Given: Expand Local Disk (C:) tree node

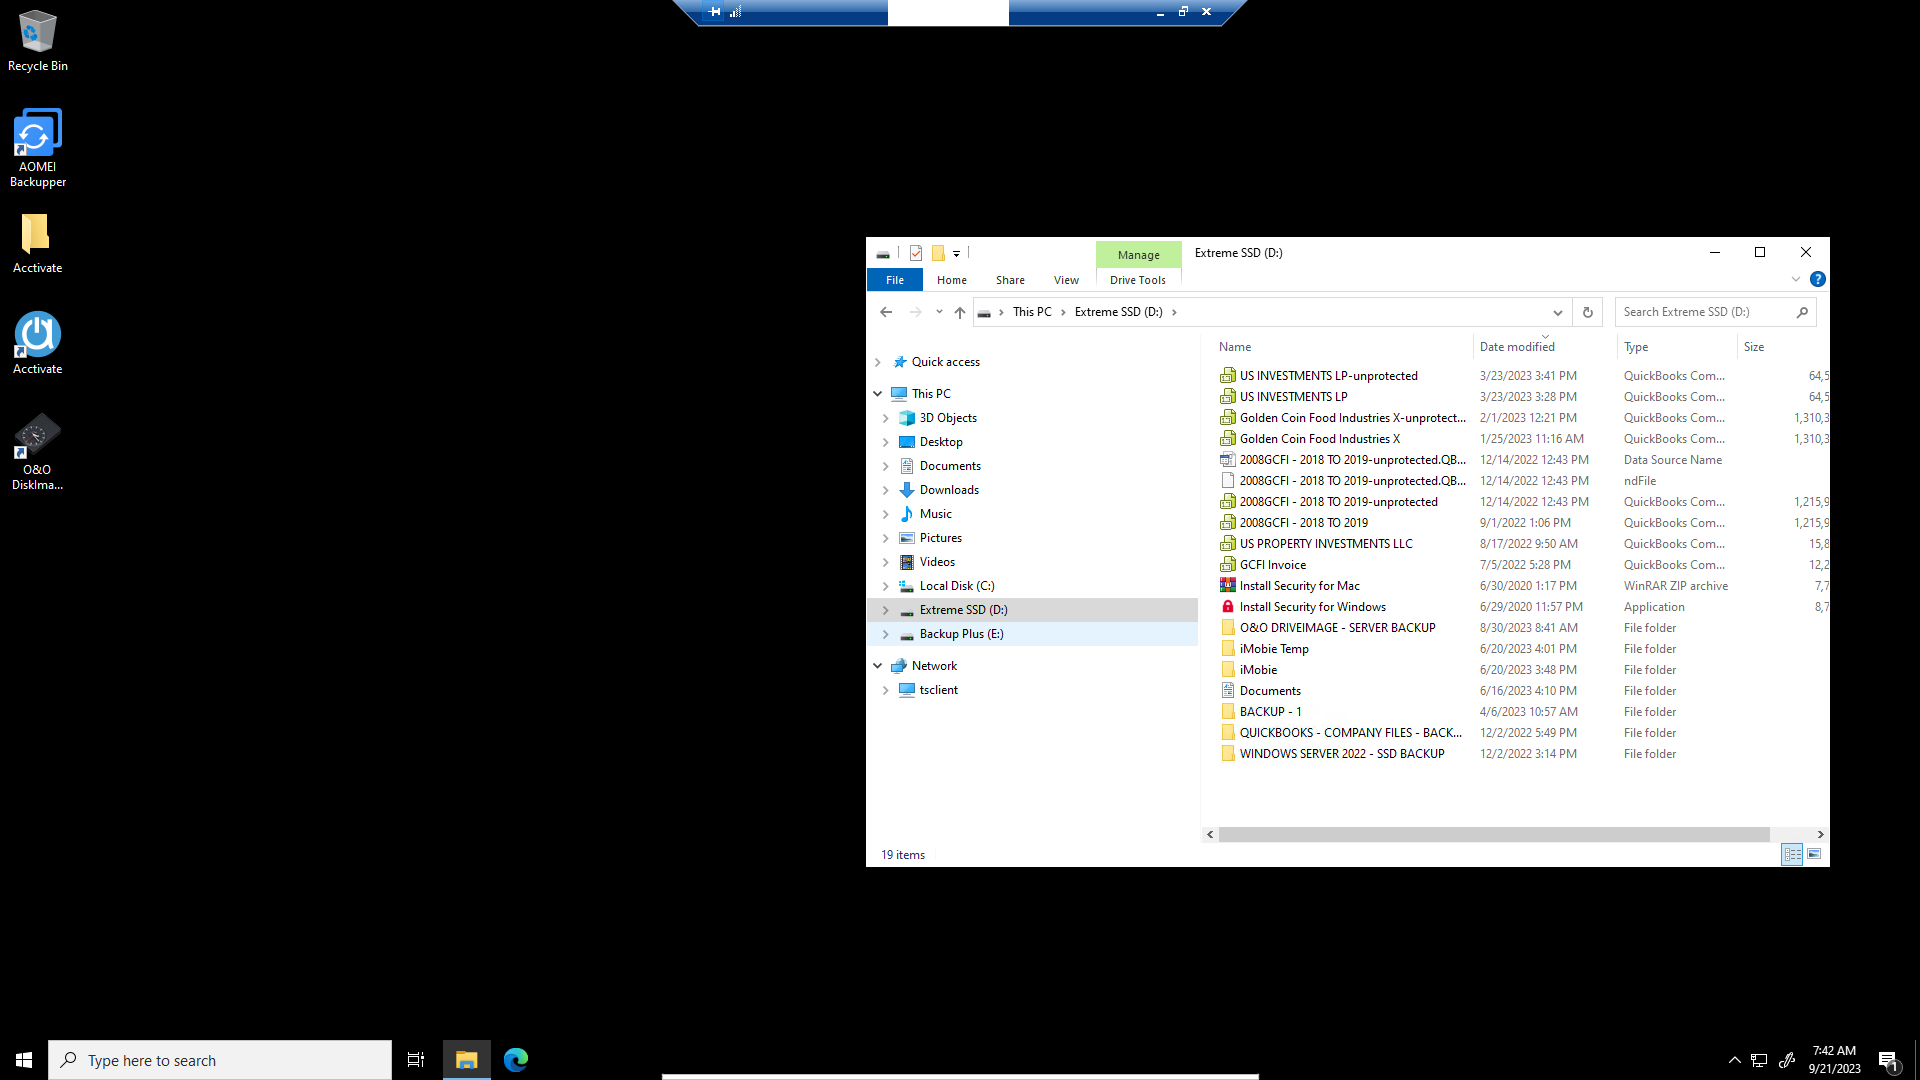Looking at the screenshot, I should tap(885, 586).
